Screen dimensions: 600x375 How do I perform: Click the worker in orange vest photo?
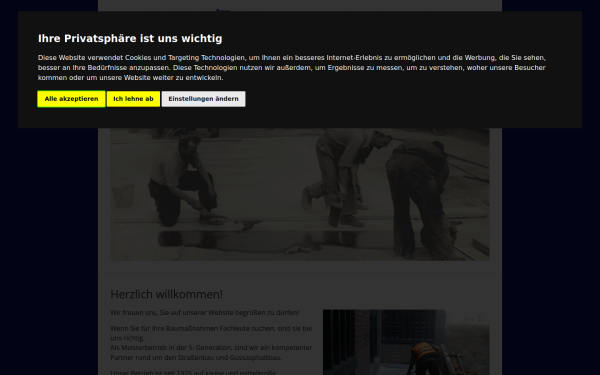[x=406, y=342]
